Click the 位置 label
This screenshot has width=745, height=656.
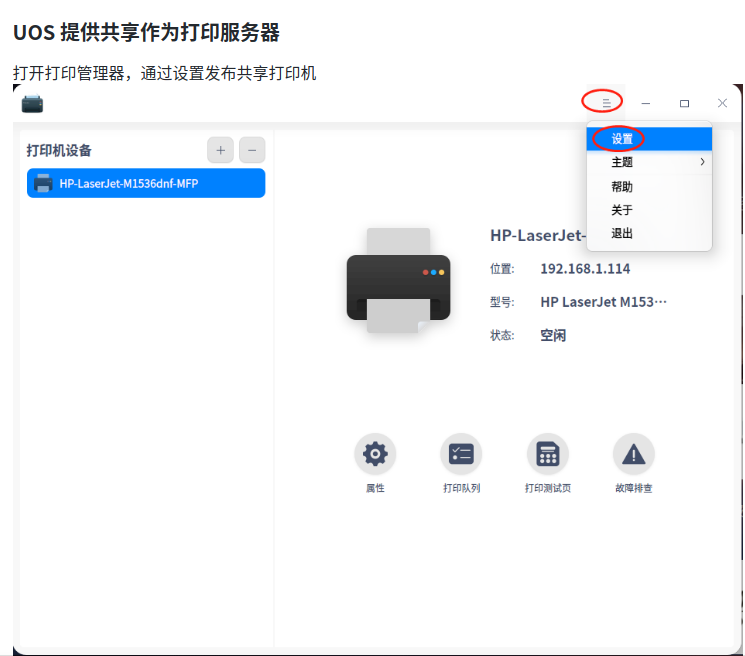(x=502, y=269)
